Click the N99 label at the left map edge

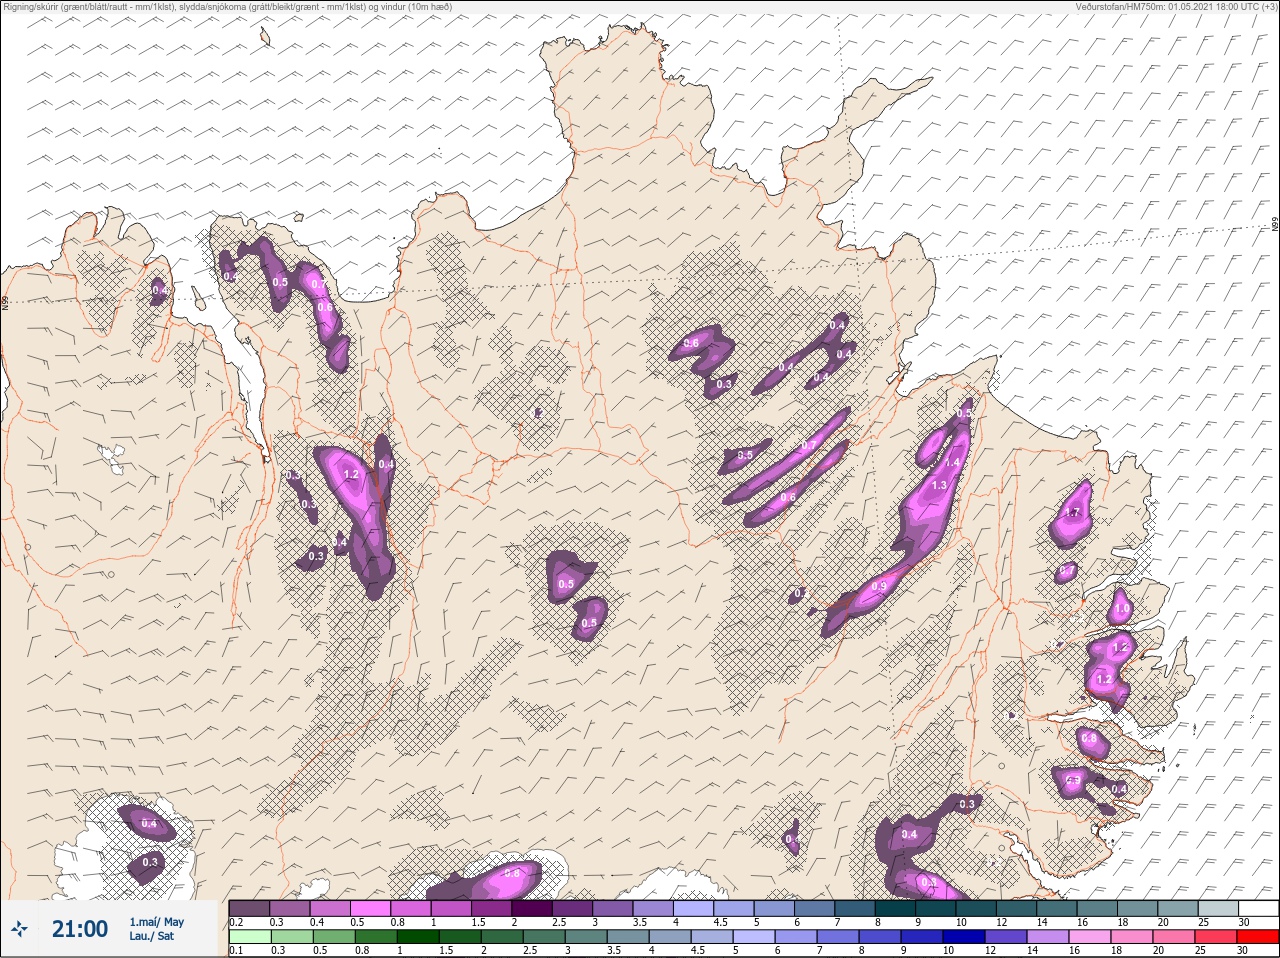[5, 301]
